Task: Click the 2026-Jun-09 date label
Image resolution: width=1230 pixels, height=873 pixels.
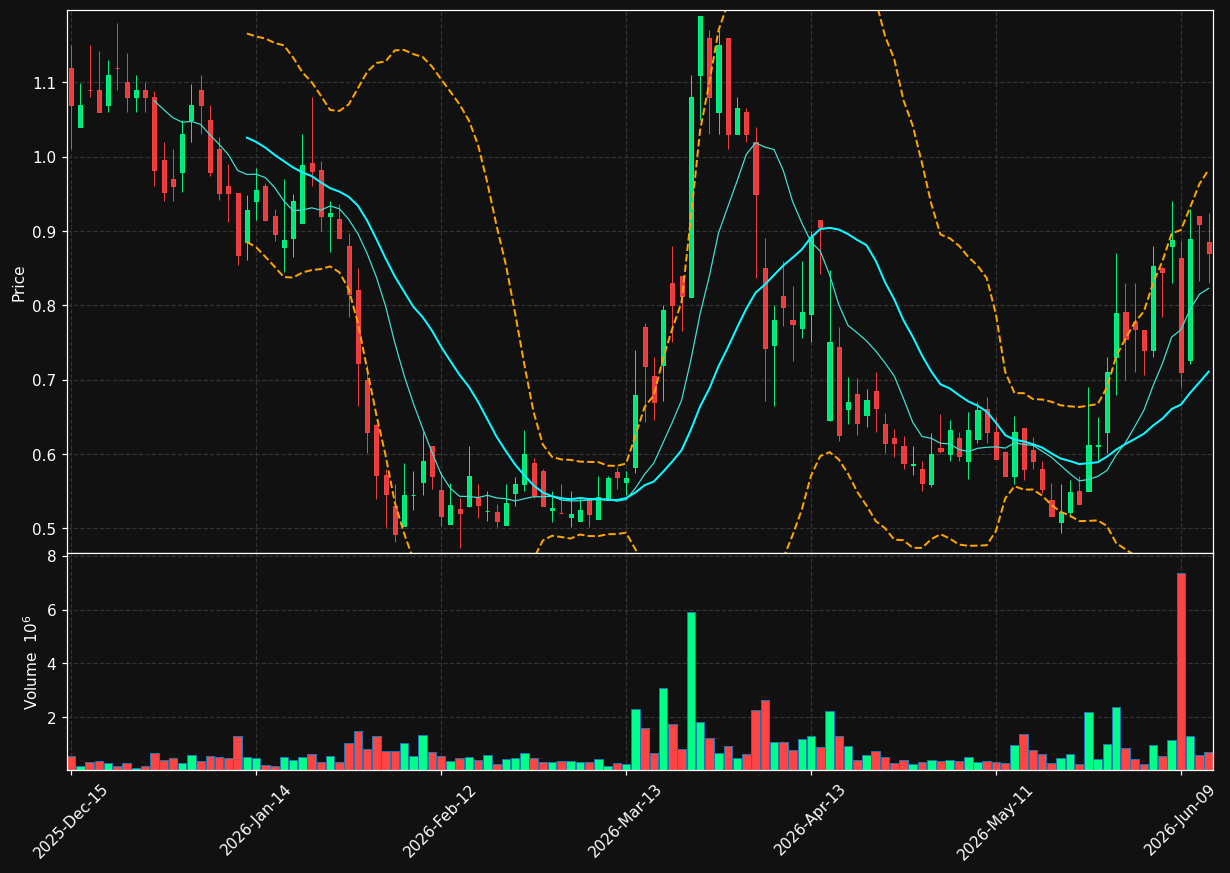Action: click(x=1180, y=822)
